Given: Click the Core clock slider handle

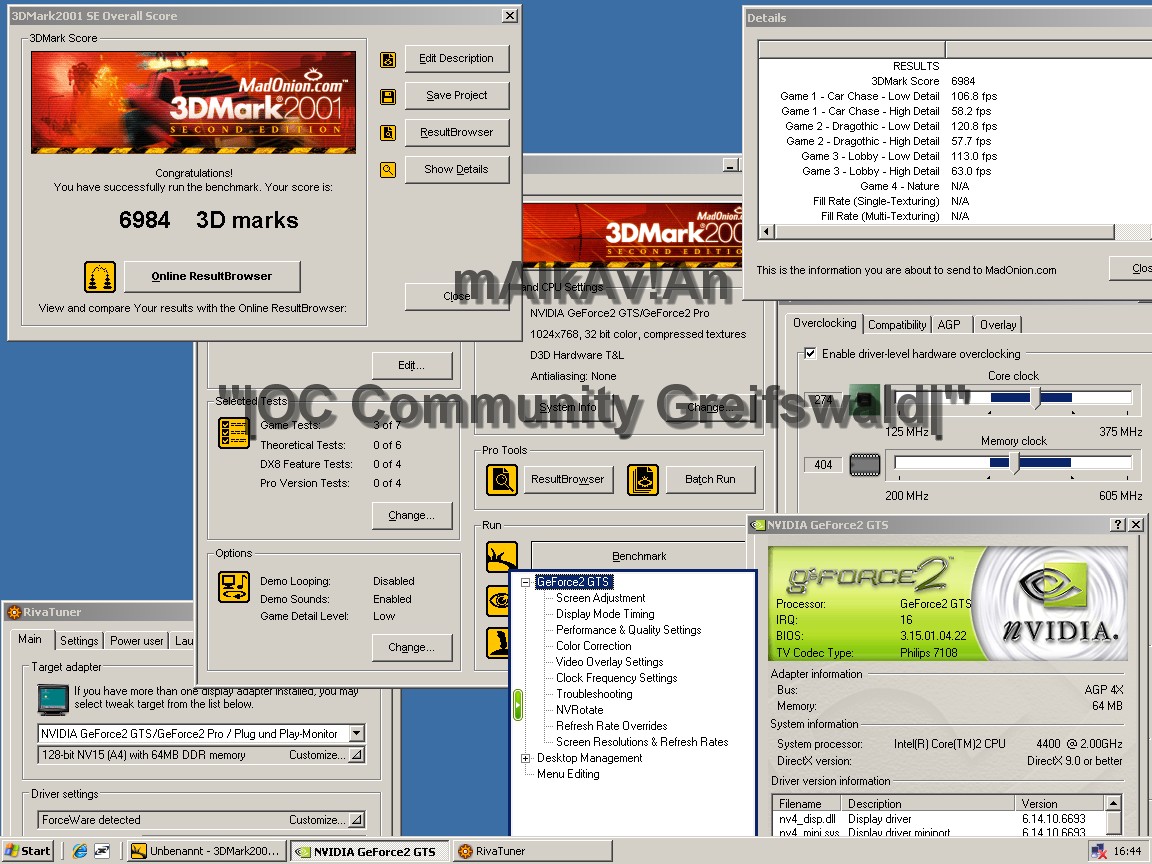Looking at the screenshot, I should click(x=1035, y=398).
